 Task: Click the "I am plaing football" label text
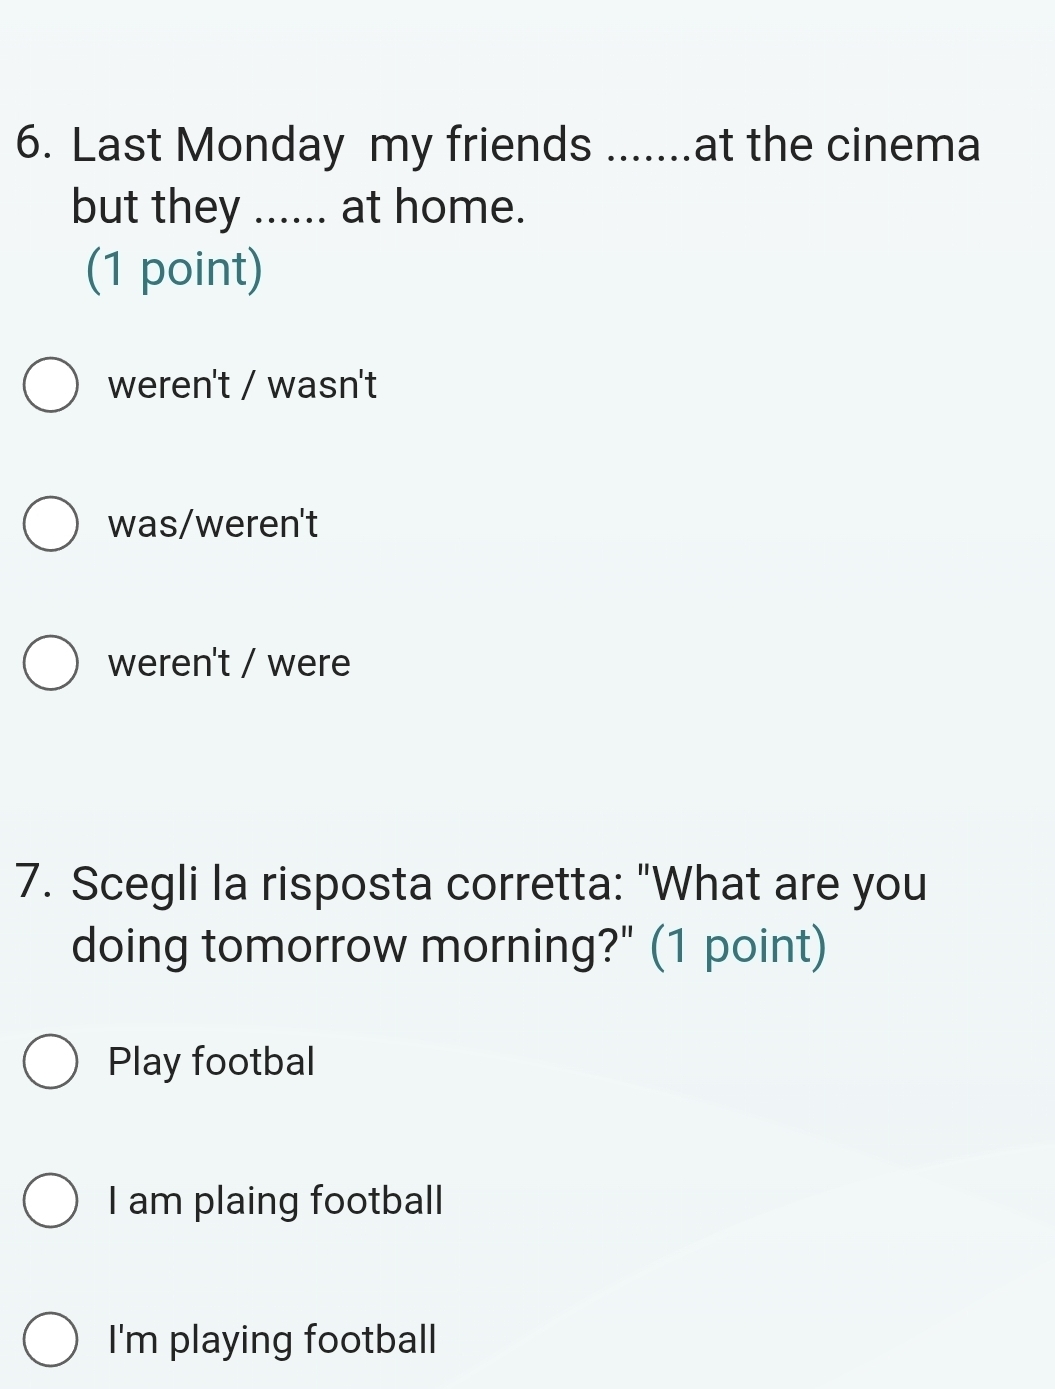[x=275, y=1201]
